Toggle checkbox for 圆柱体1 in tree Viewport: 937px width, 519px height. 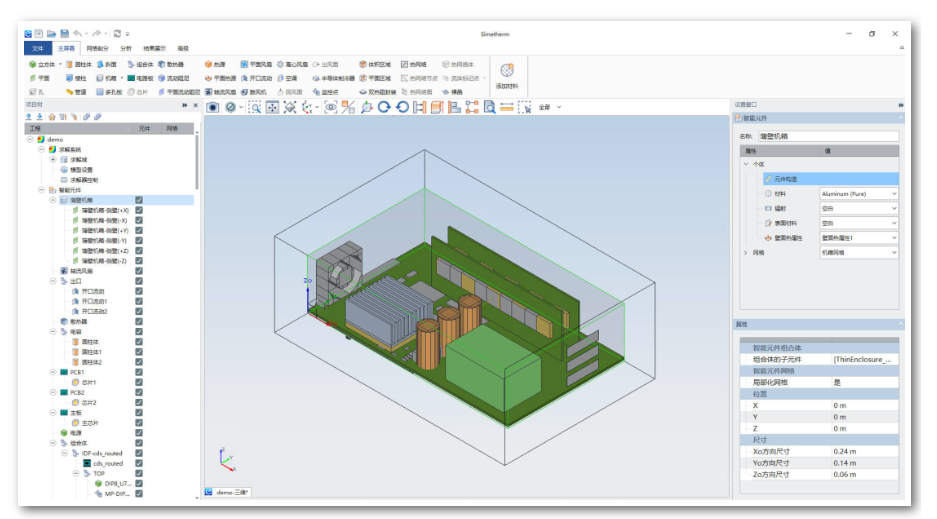click(139, 352)
